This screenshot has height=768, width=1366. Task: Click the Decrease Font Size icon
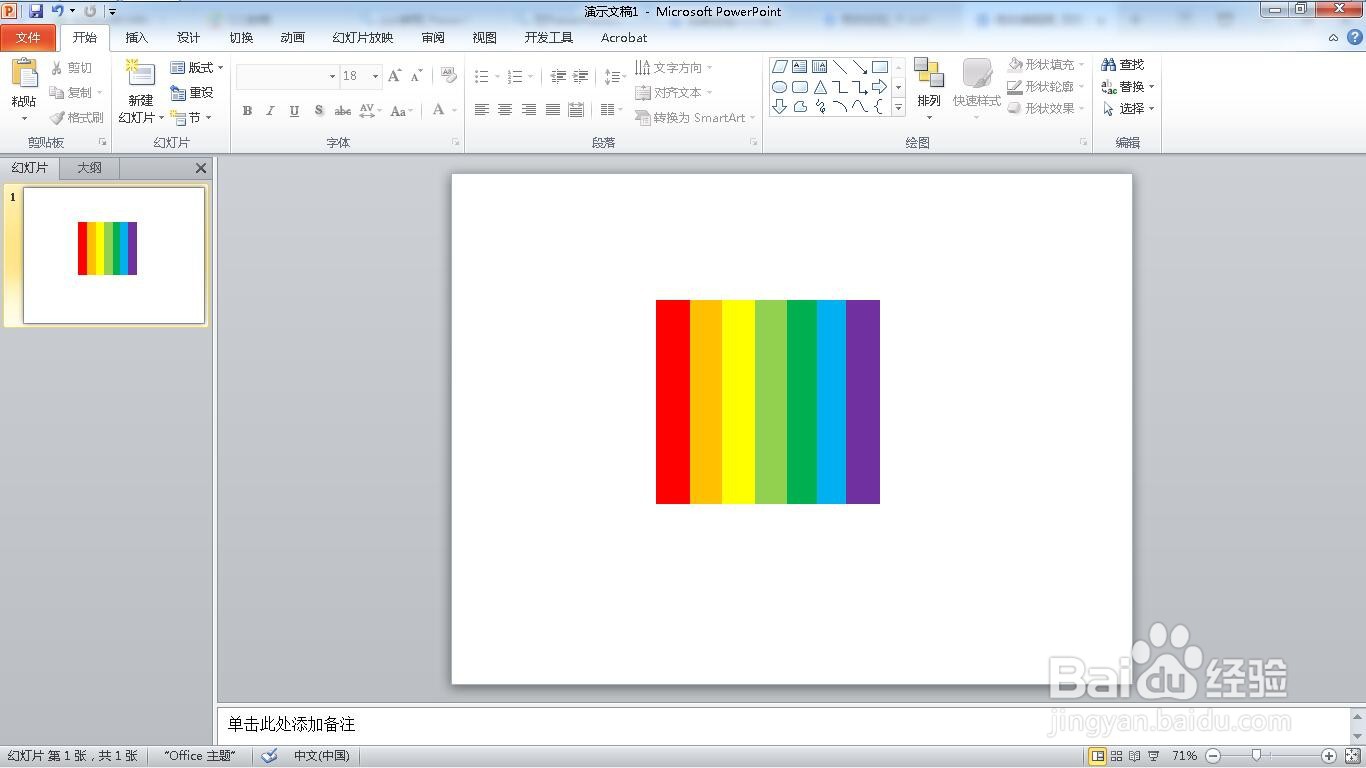[x=416, y=76]
